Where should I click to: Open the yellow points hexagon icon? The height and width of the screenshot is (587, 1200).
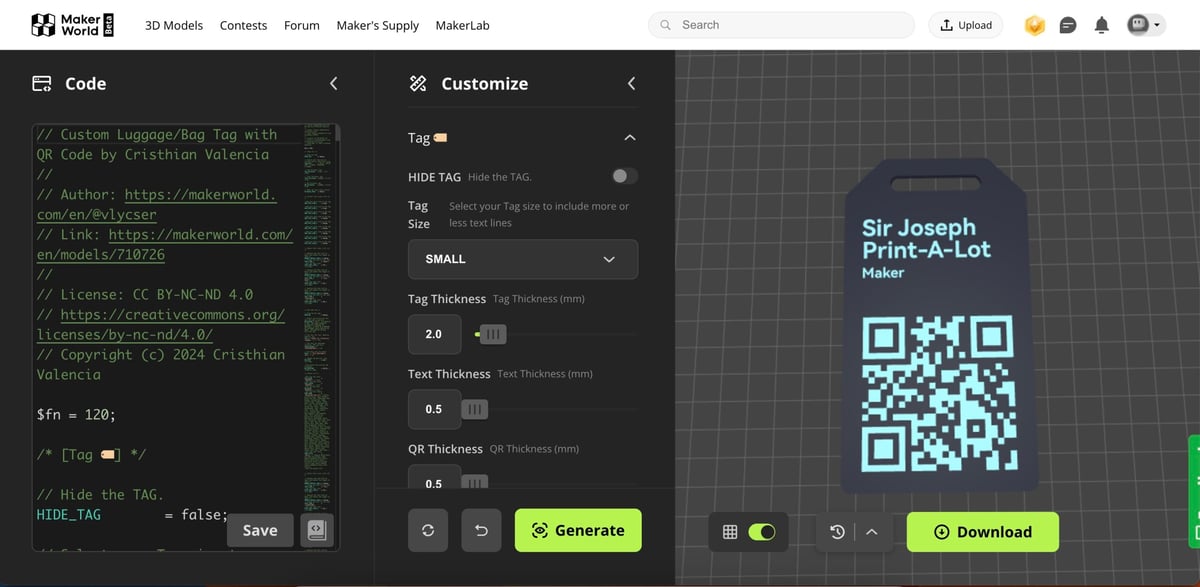(x=1035, y=25)
